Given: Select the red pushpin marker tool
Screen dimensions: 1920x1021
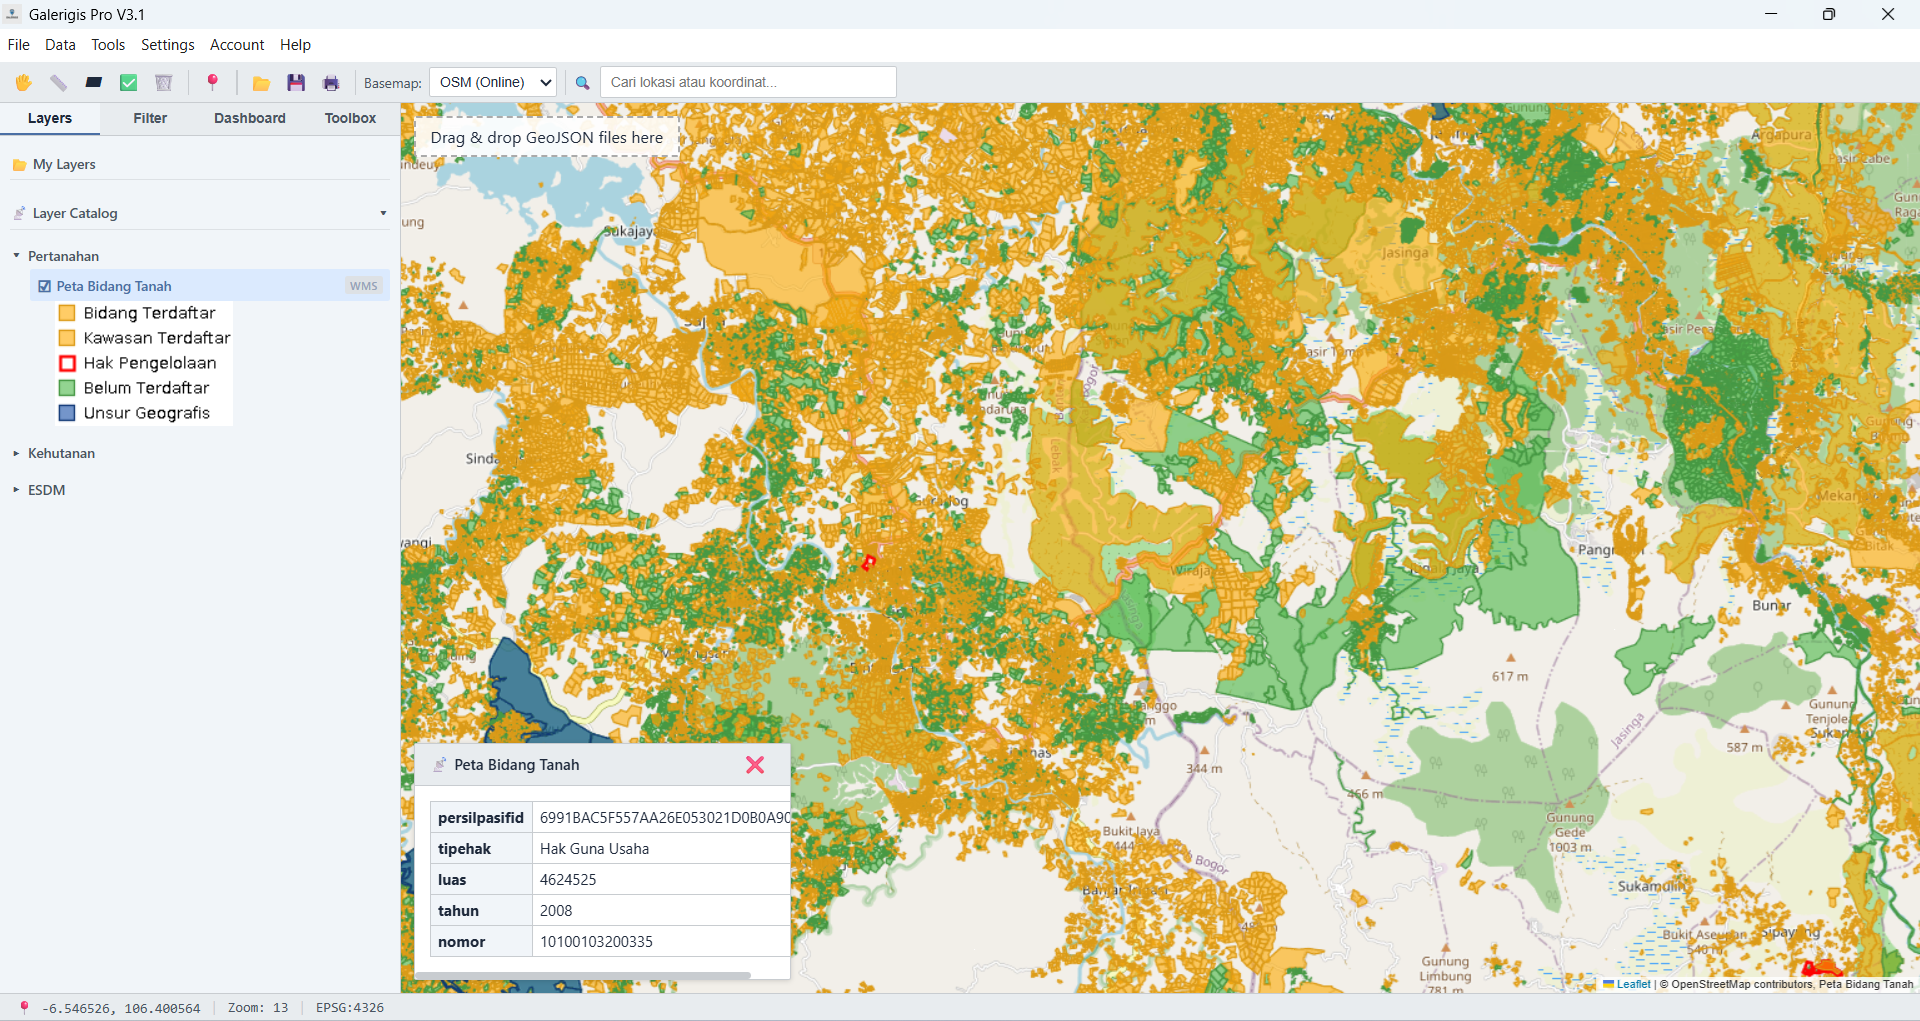Looking at the screenshot, I should tap(212, 83).
